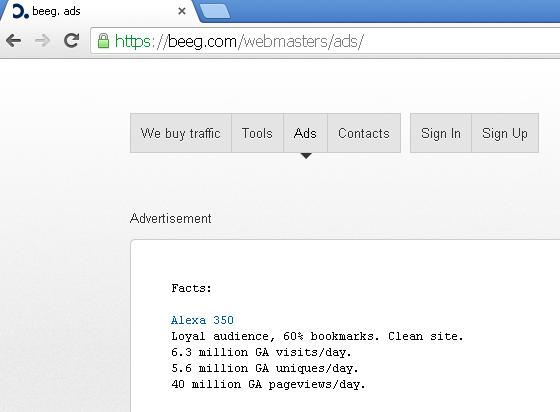
Task: Open the We buy traffic menu item
Action: (x=181, y=133)
